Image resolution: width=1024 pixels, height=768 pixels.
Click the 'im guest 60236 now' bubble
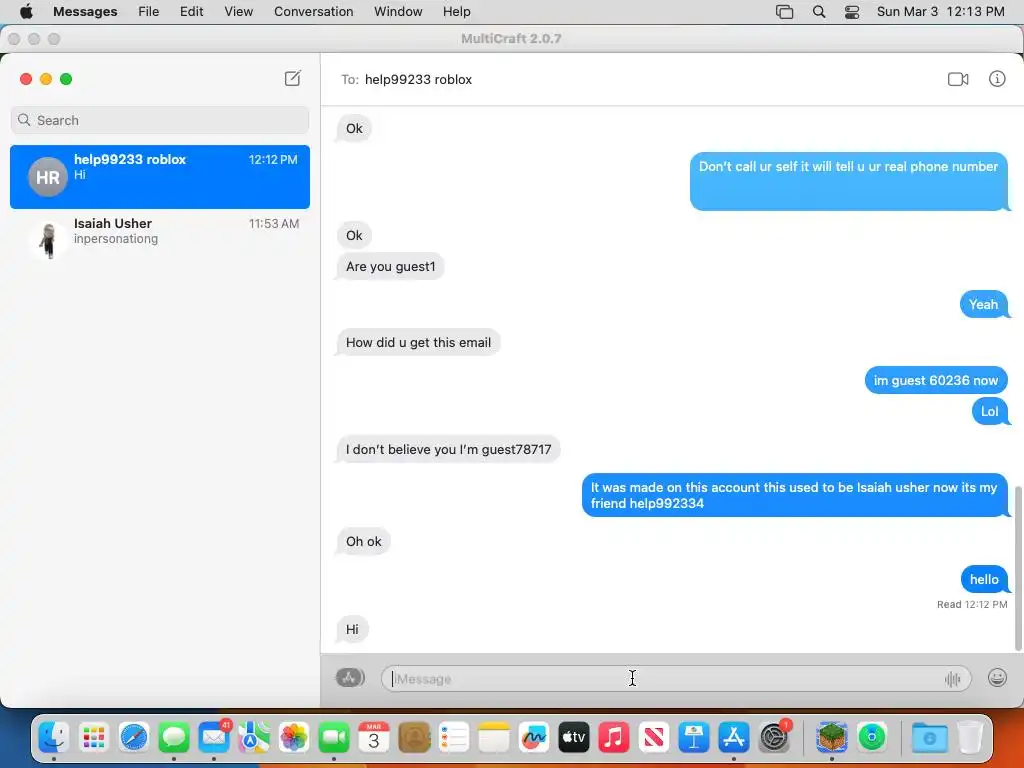[936, 380]
